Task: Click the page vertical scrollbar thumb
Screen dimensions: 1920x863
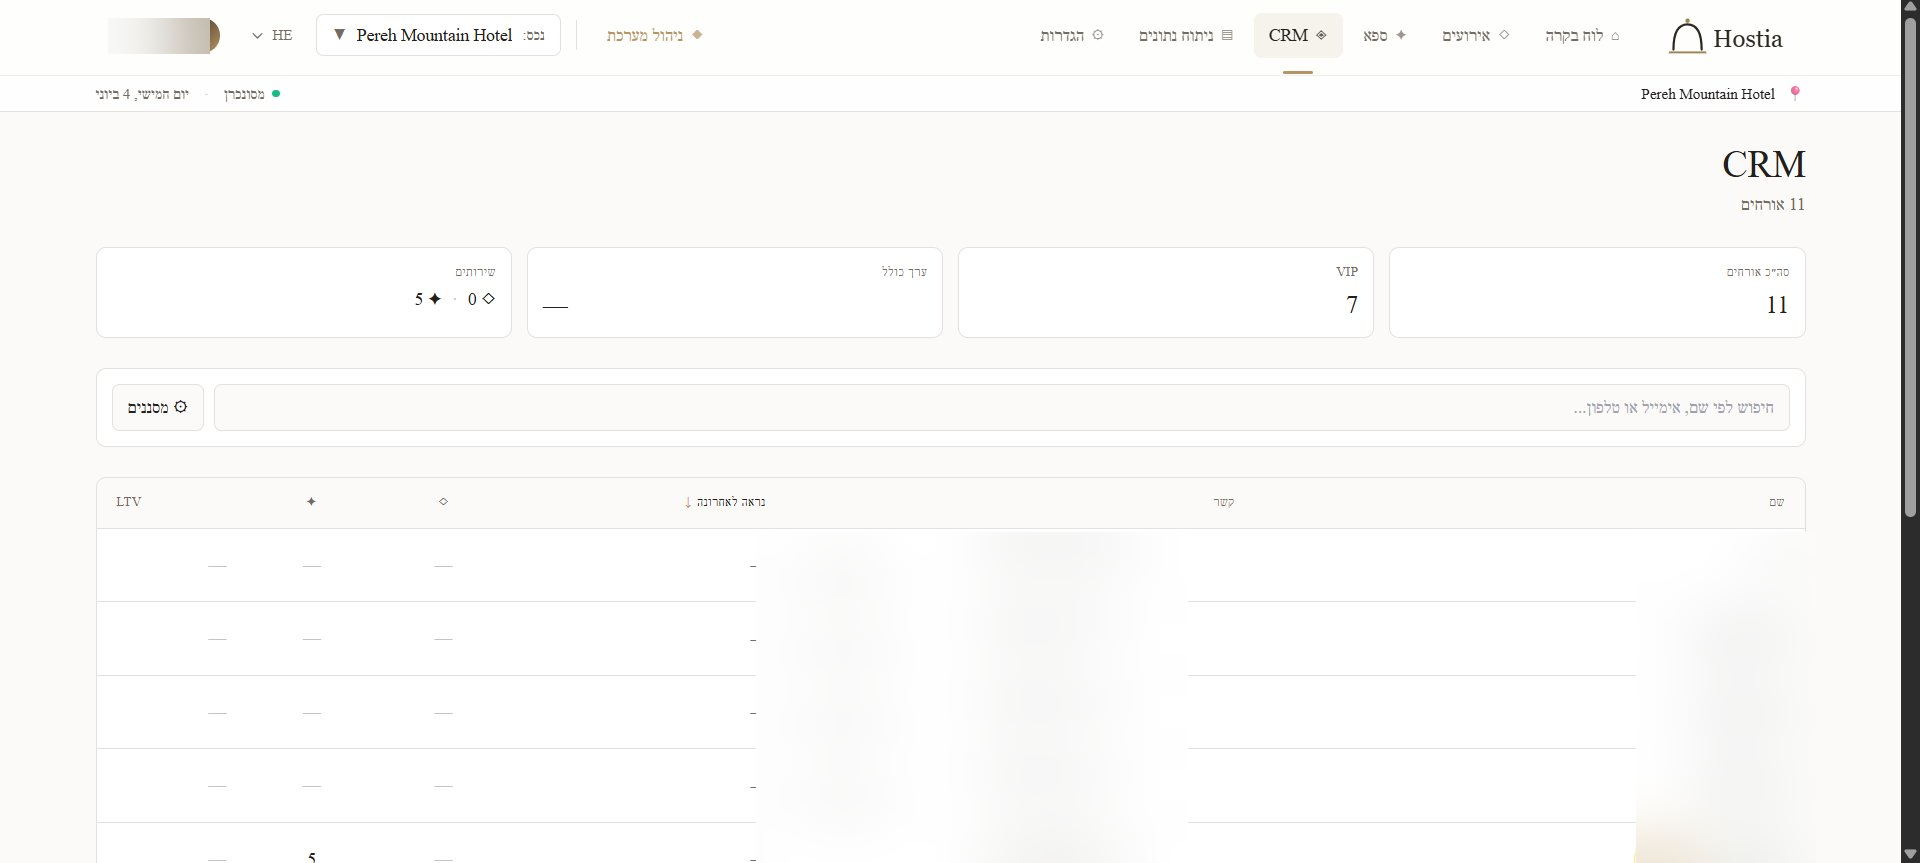Action: coord(1910,268)
